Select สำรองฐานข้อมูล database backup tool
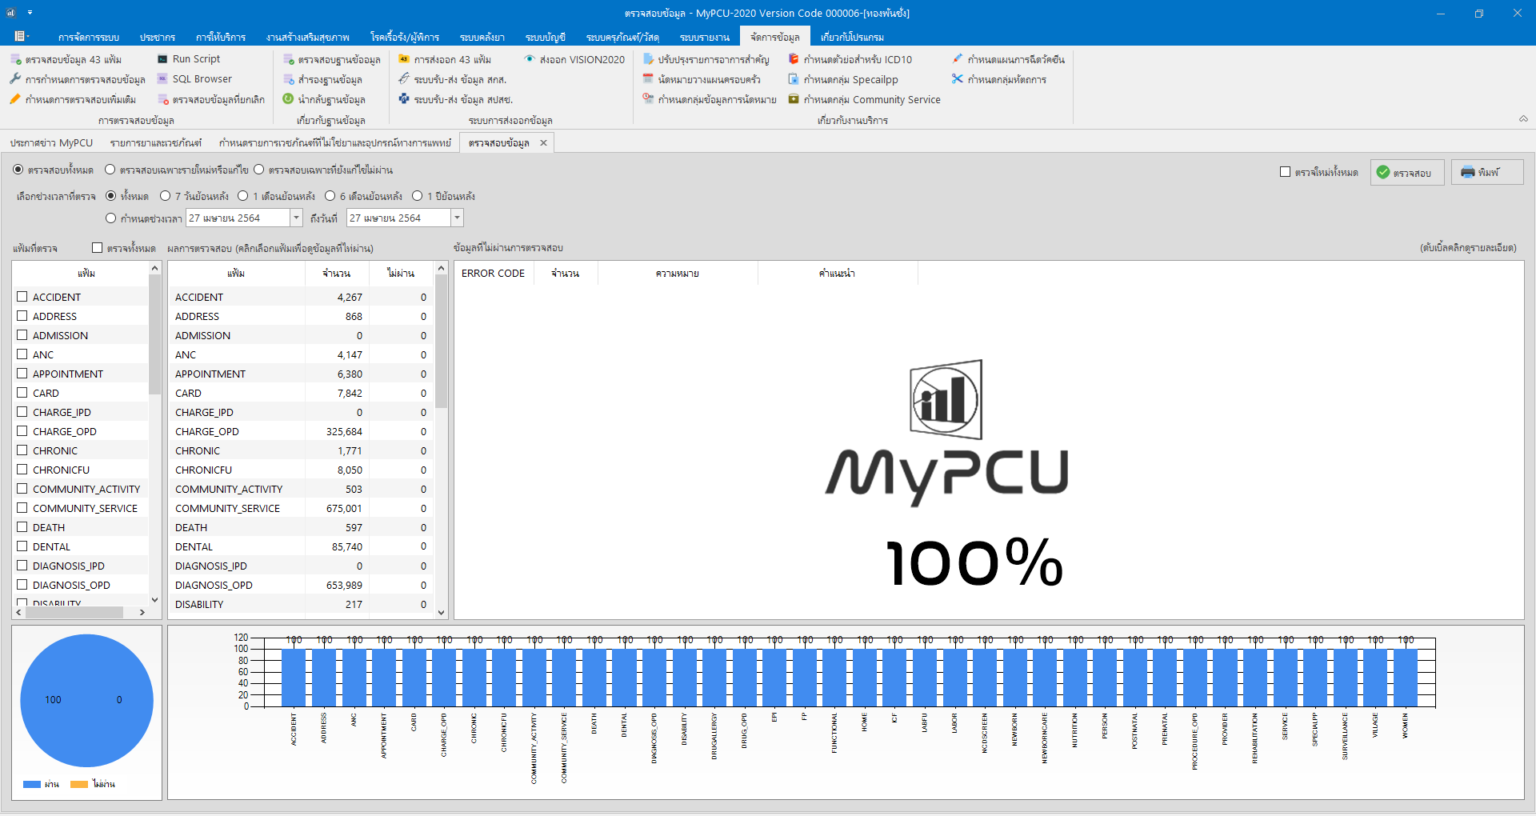The image size is (1536, 816). click(x=331, y=79)
